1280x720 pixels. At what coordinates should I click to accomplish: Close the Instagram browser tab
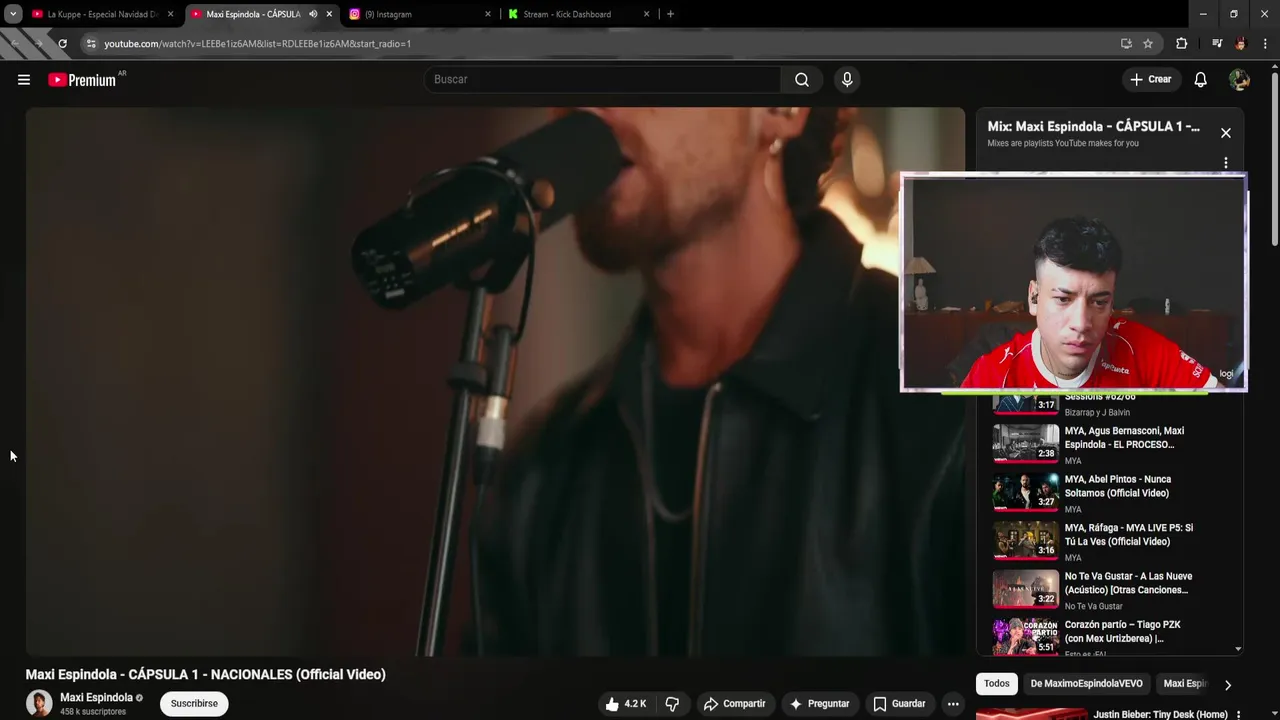(x=488, y=14)
